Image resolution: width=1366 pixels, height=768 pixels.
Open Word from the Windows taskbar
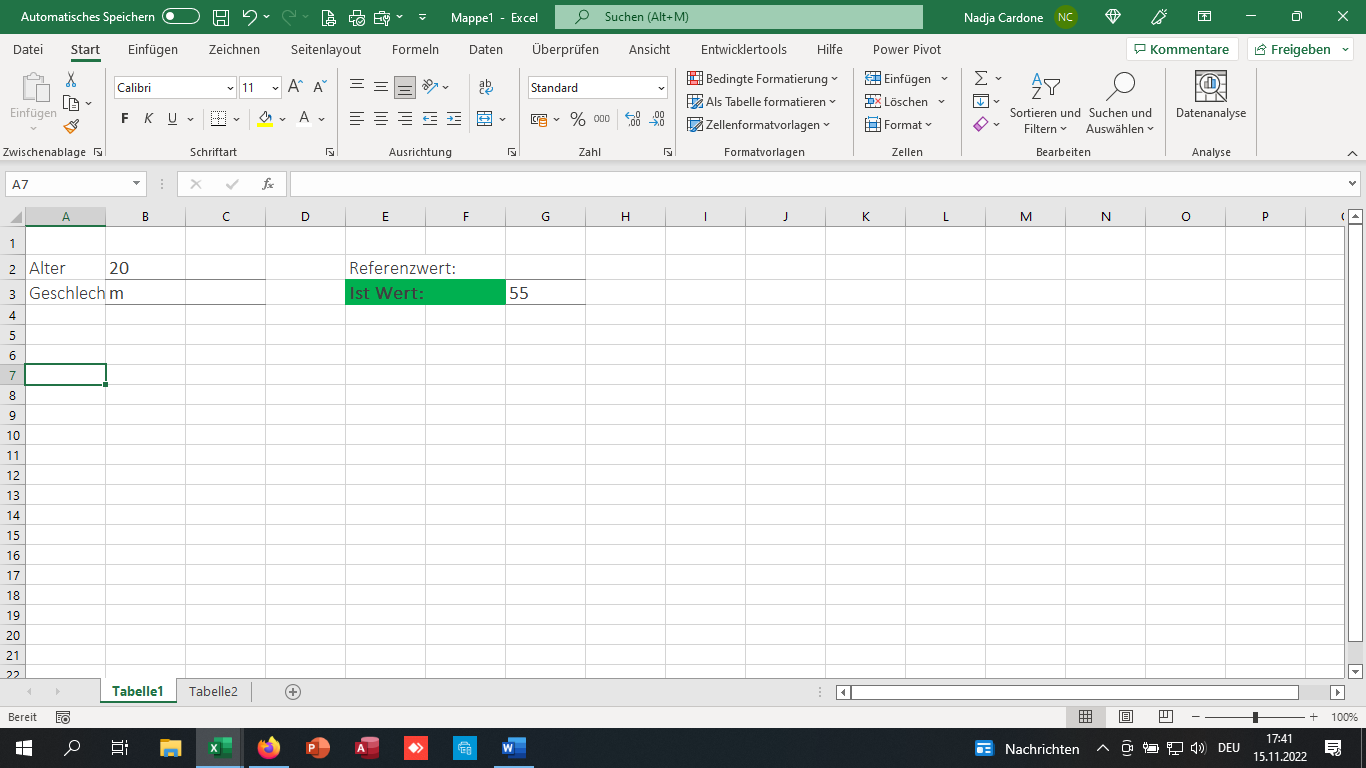click(x=513, y=747)
